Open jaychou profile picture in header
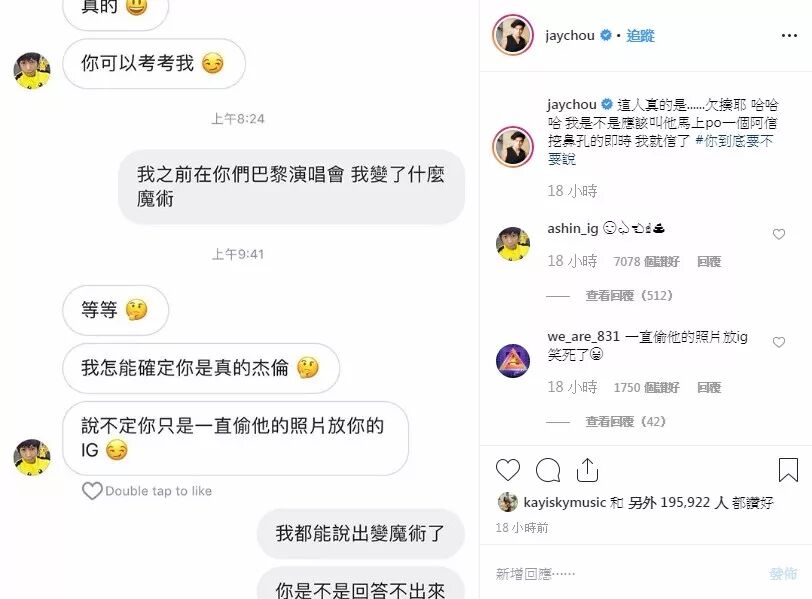Image resolution: width=812 pixels, height=599 pixels. [513, 35]
